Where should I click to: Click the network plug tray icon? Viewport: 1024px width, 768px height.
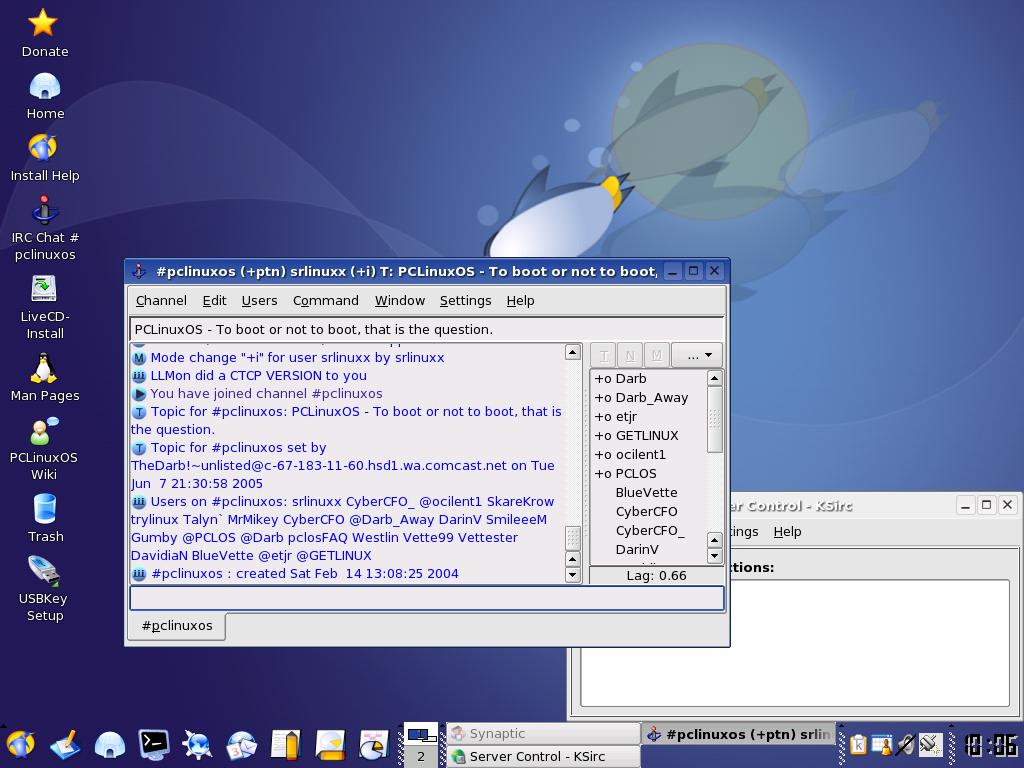pyautogui.click(x=930, y=745)
